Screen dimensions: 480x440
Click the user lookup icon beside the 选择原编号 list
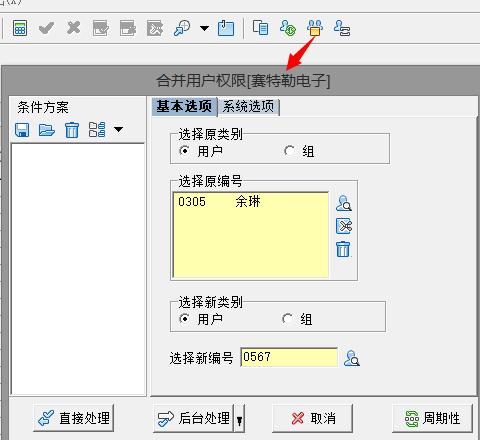344,203
